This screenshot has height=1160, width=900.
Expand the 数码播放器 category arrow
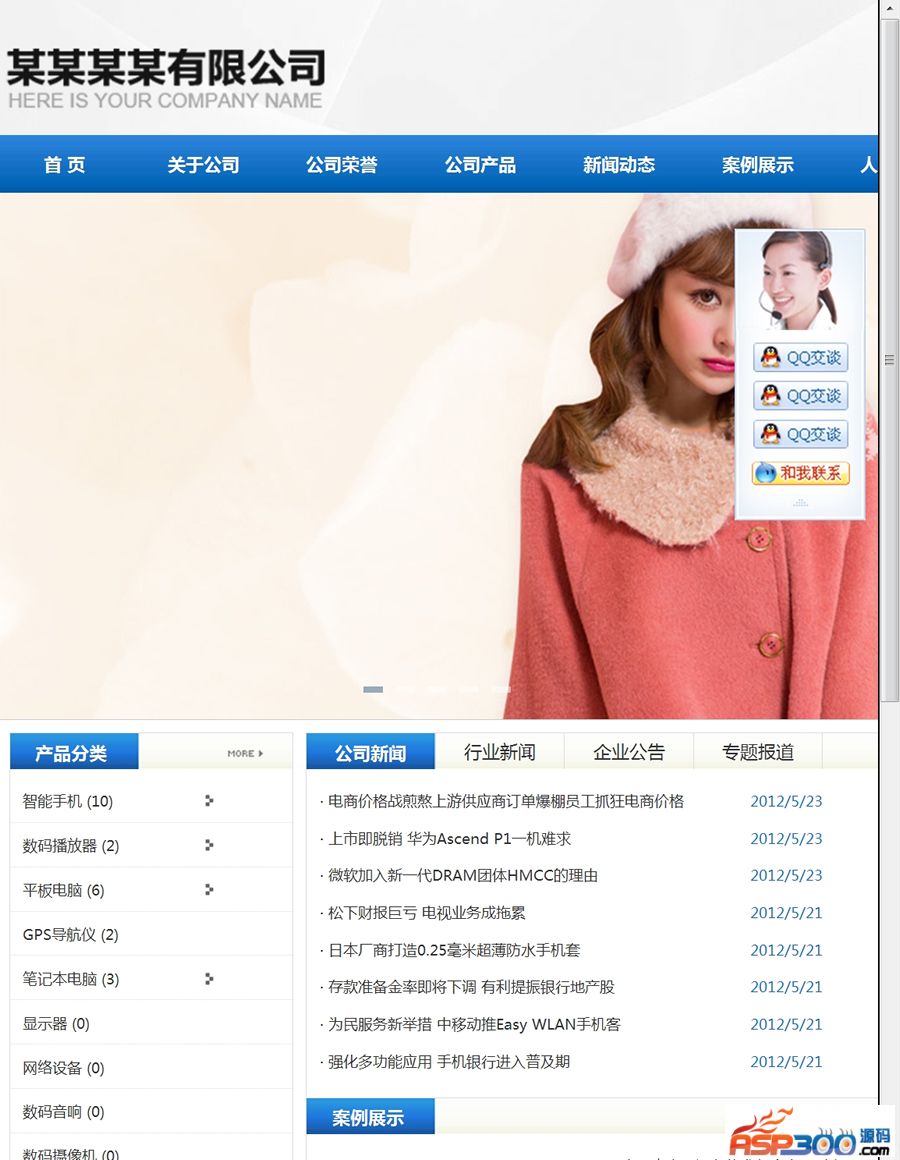pos(208,845)
